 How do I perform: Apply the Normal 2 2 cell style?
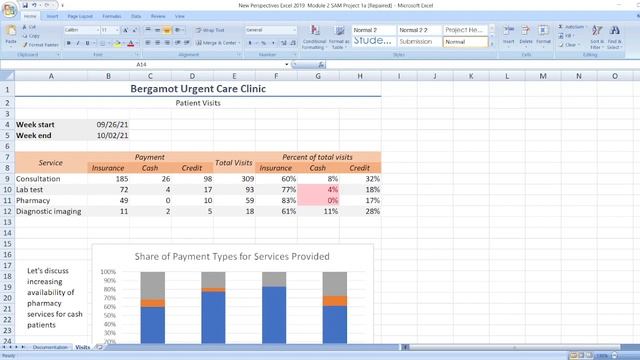(419, 30)
